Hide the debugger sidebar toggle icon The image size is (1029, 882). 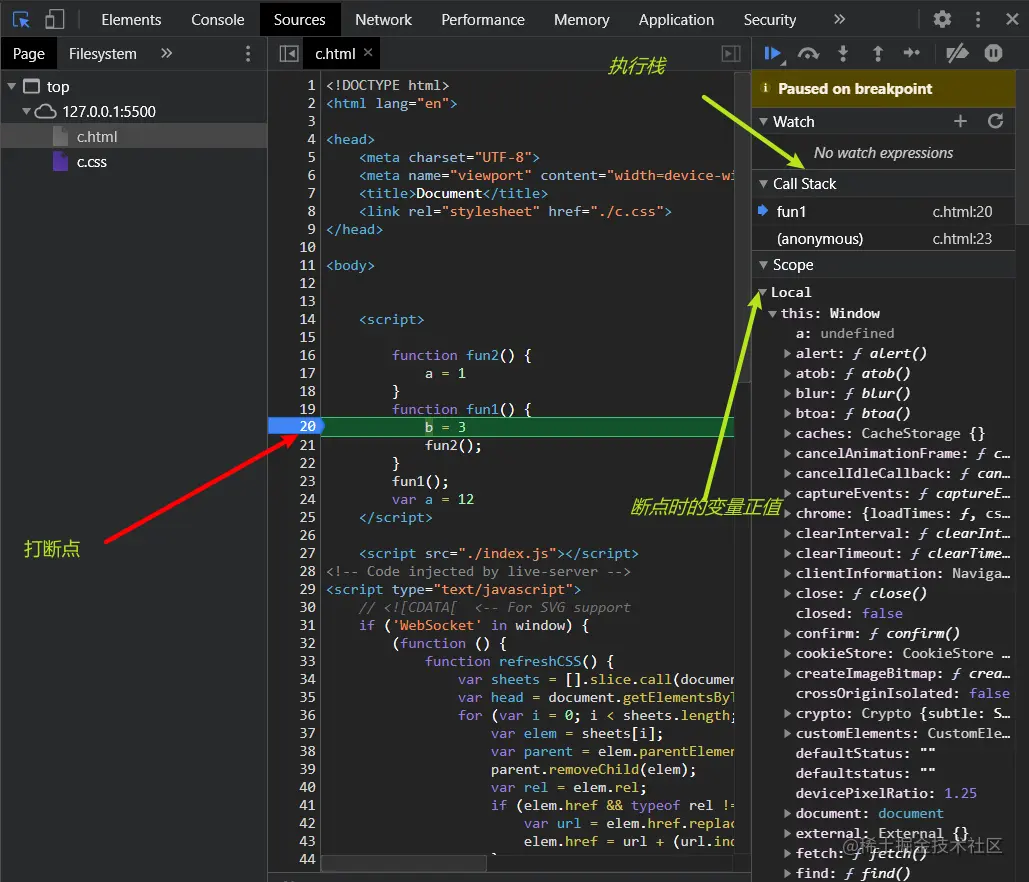(x=731, y=53)
